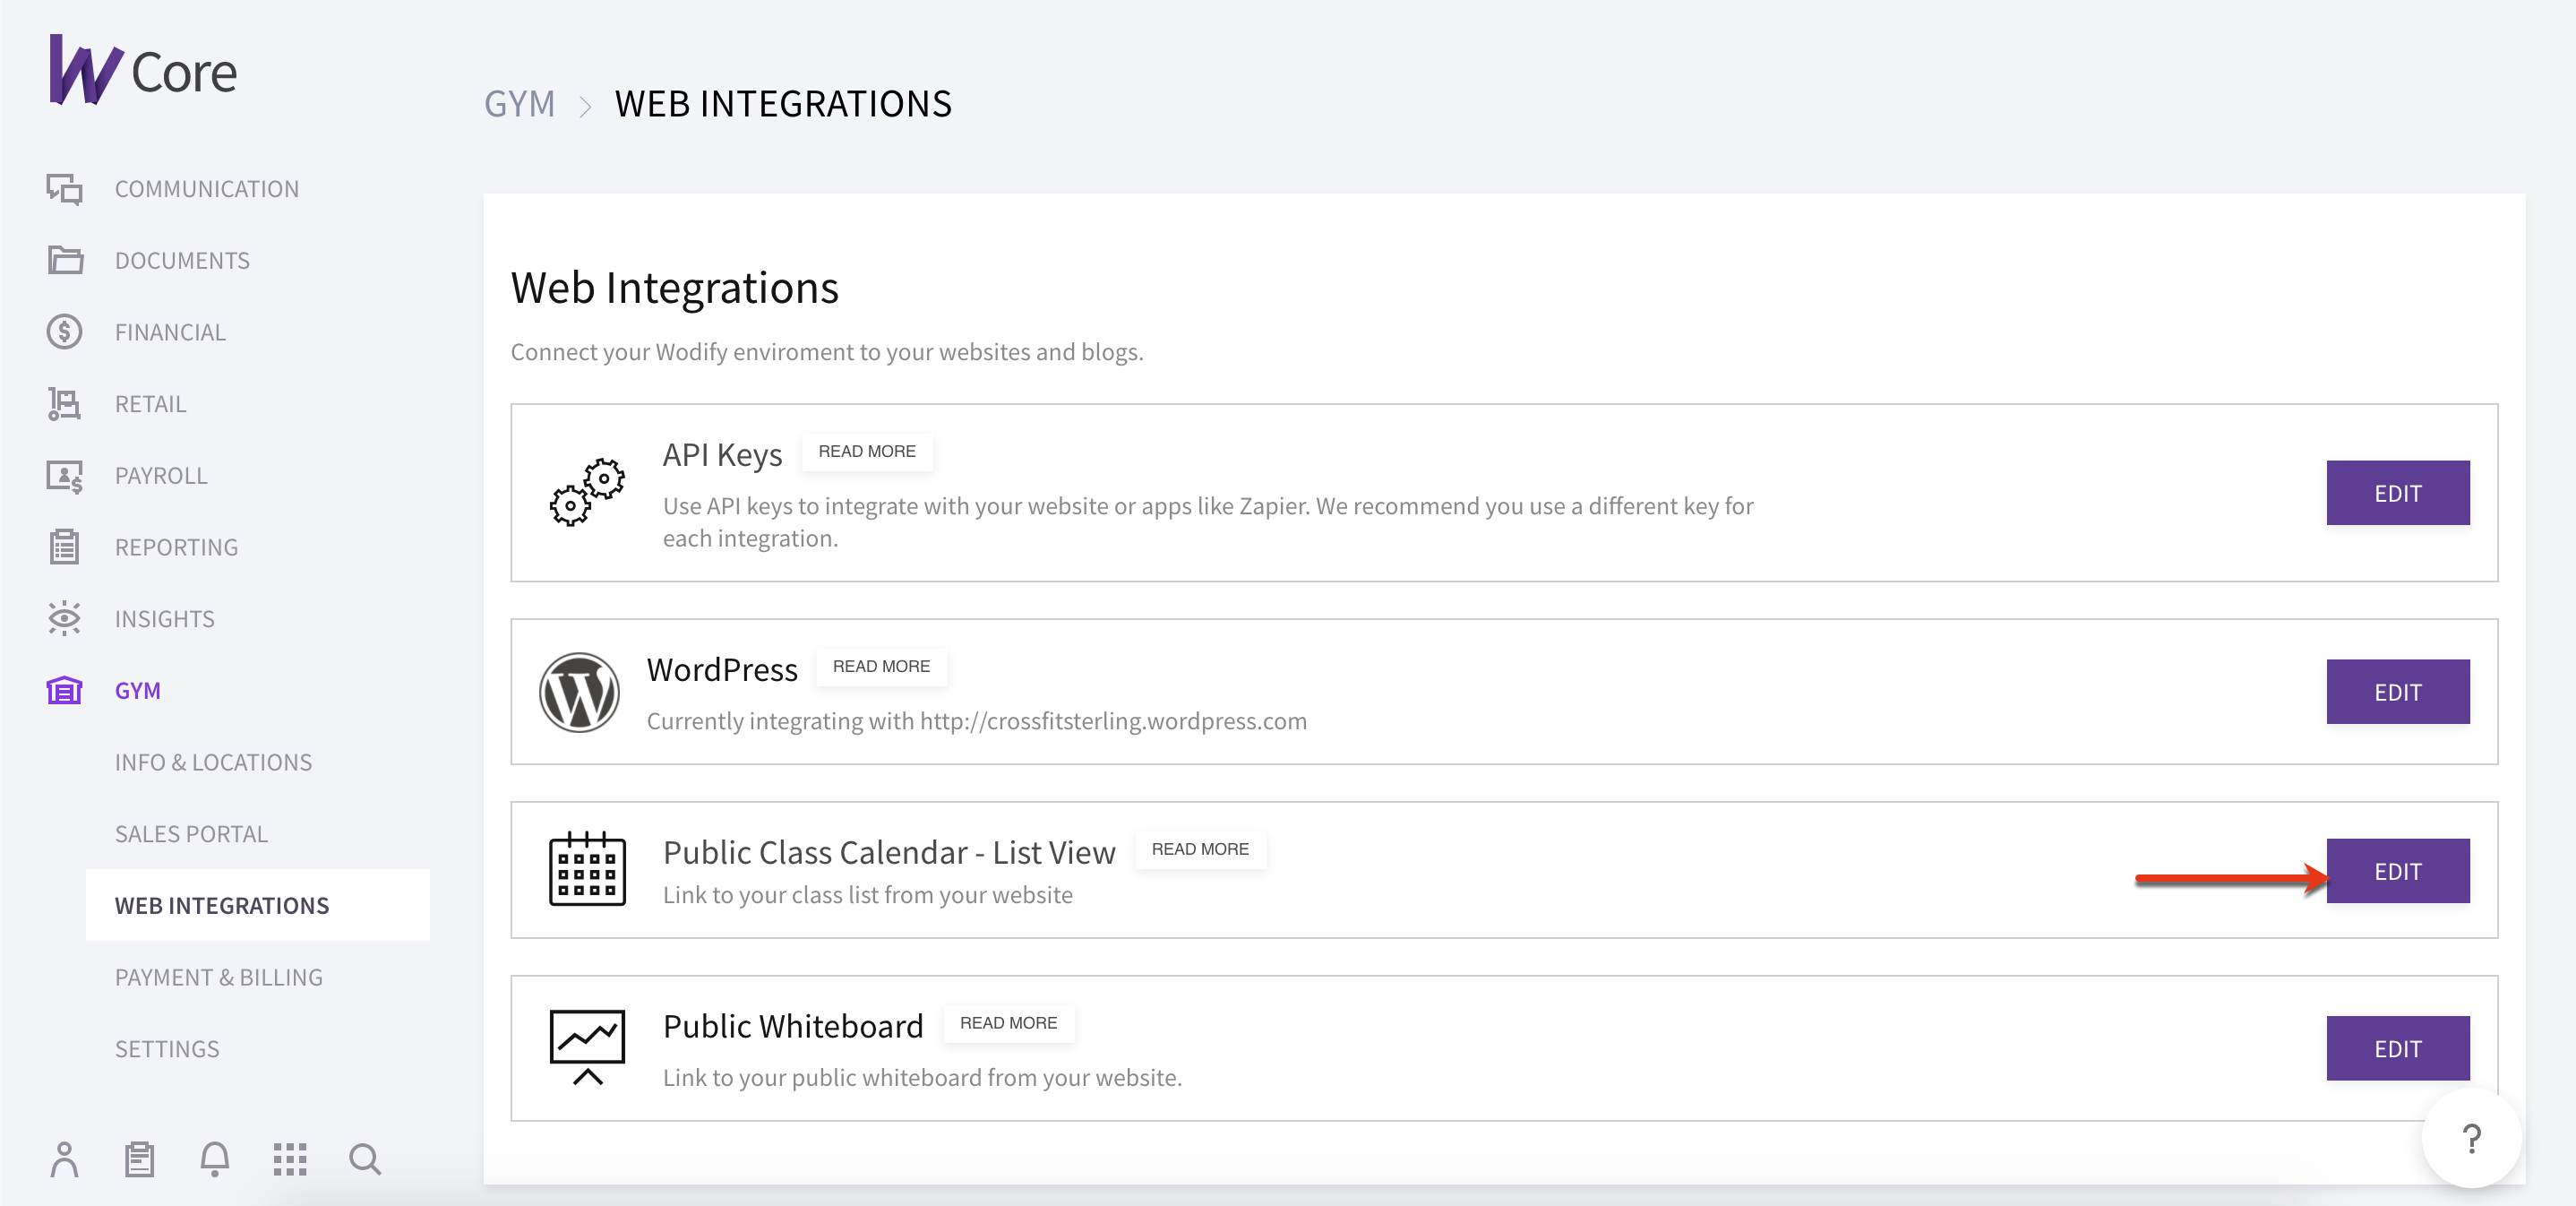Click the search magnifier icon

coord(365,1160)
